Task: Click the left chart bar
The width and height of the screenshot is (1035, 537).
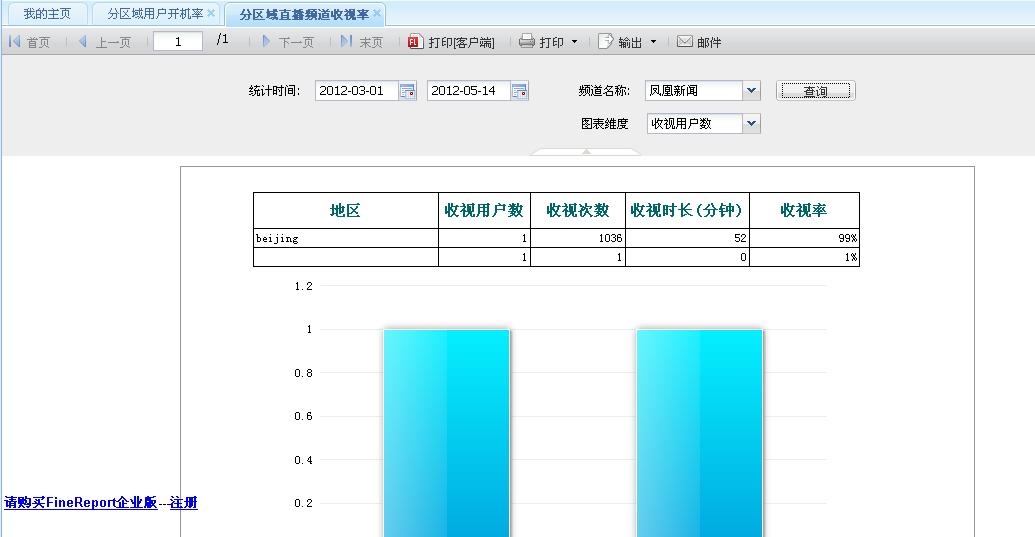Action: click(447, 433)
